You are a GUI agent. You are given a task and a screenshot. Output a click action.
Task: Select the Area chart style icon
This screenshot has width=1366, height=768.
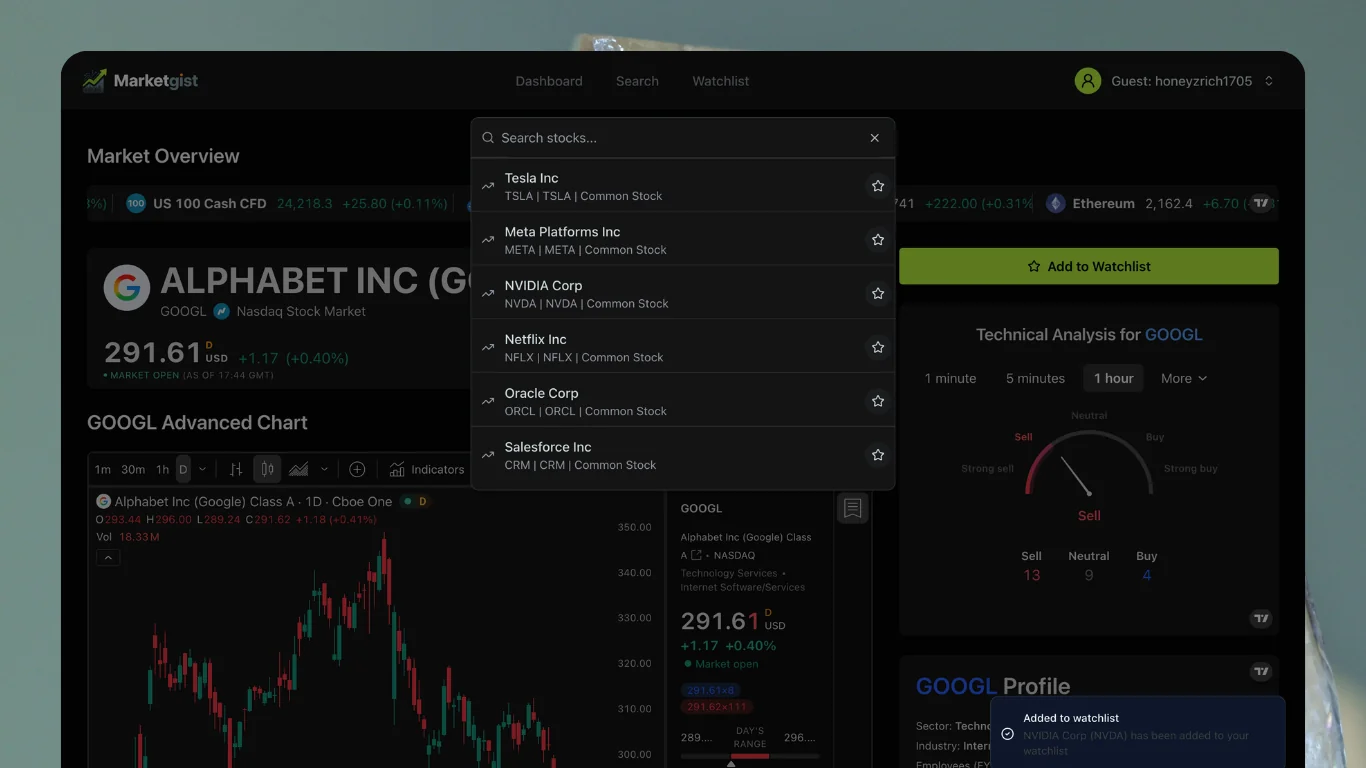tap(298, 469)
